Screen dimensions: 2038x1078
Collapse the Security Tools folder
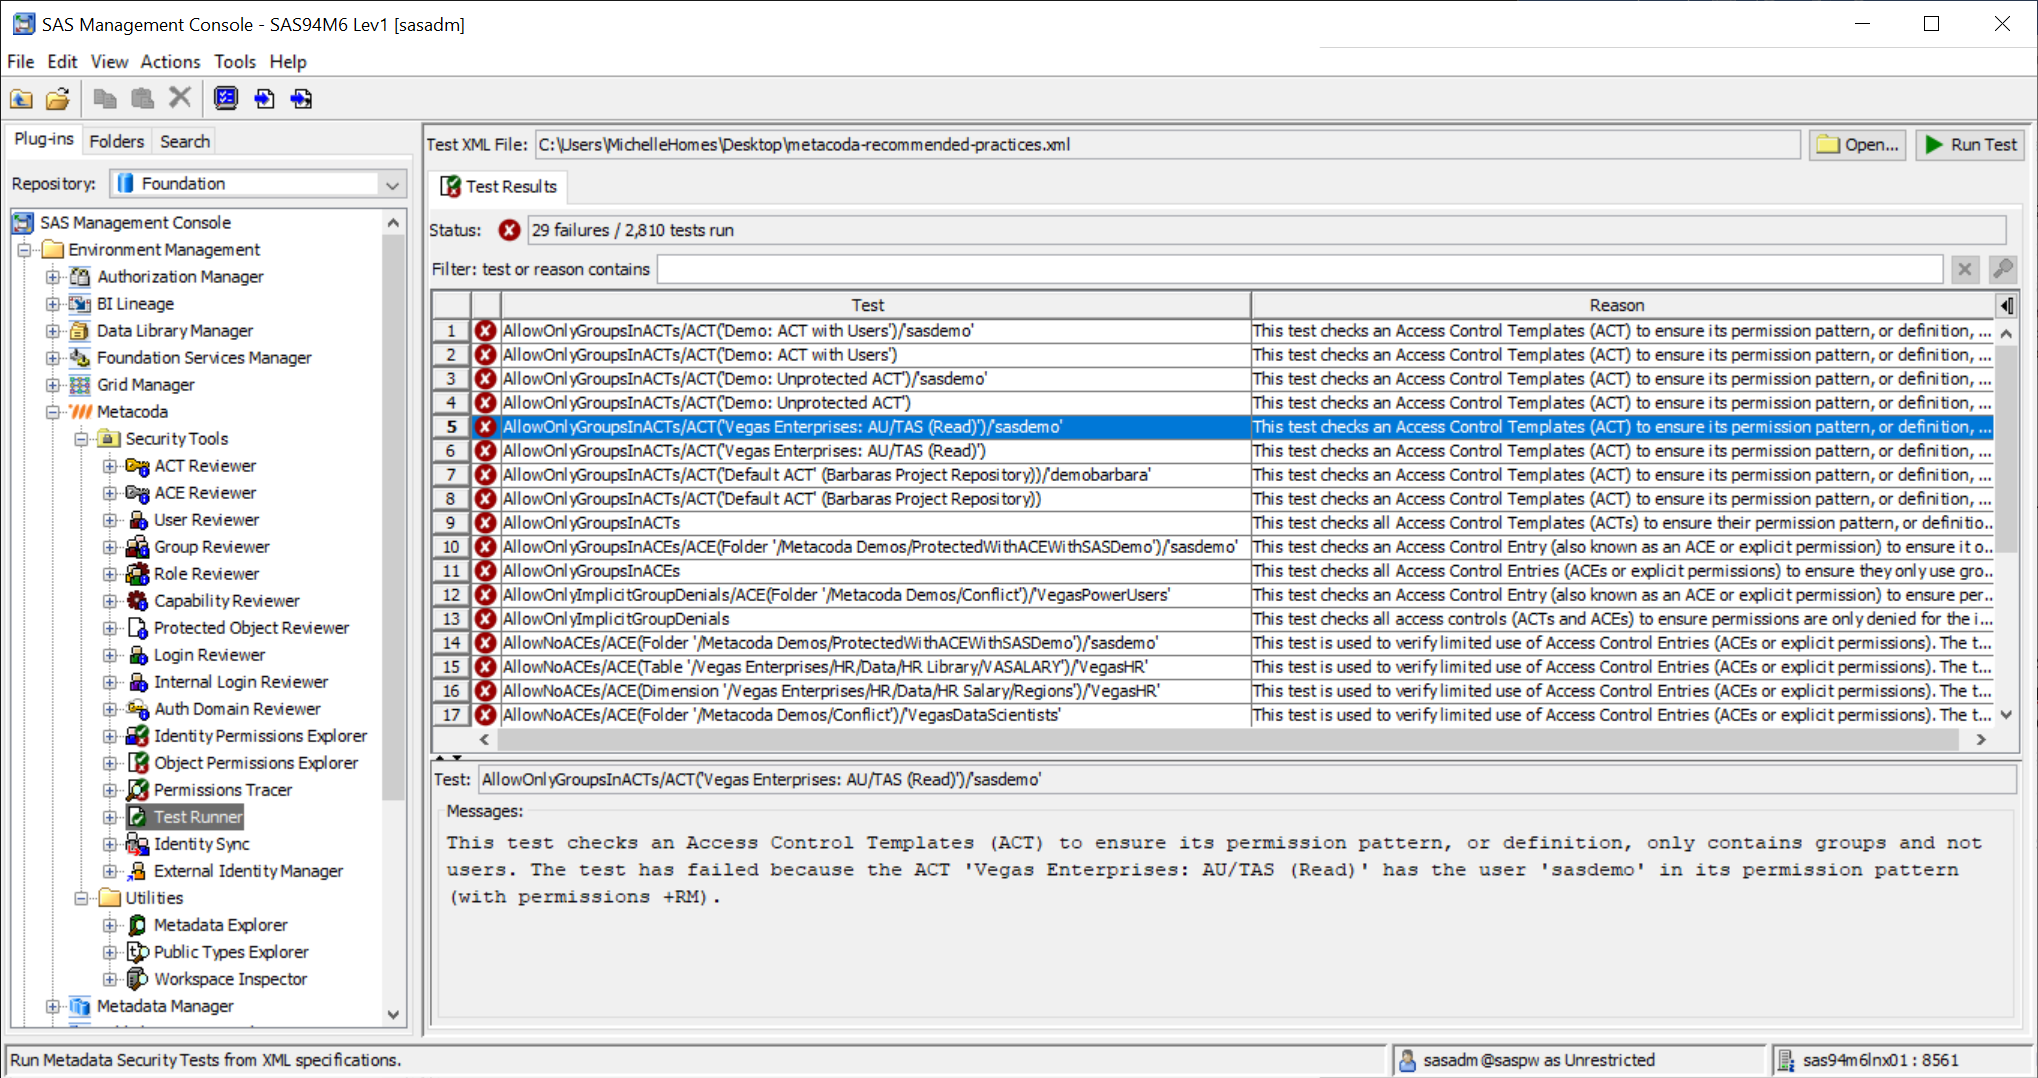pos(82,439)
